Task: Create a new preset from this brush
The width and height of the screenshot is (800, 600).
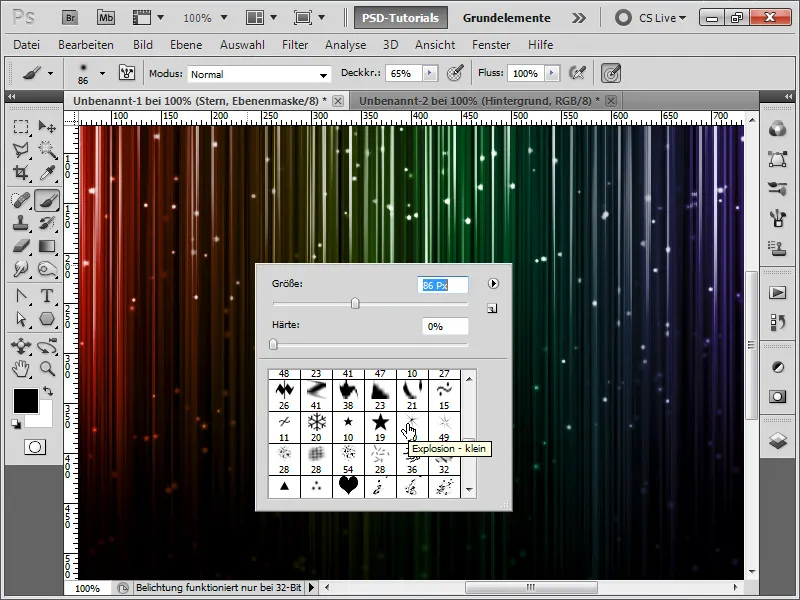Action: (492, 308)
